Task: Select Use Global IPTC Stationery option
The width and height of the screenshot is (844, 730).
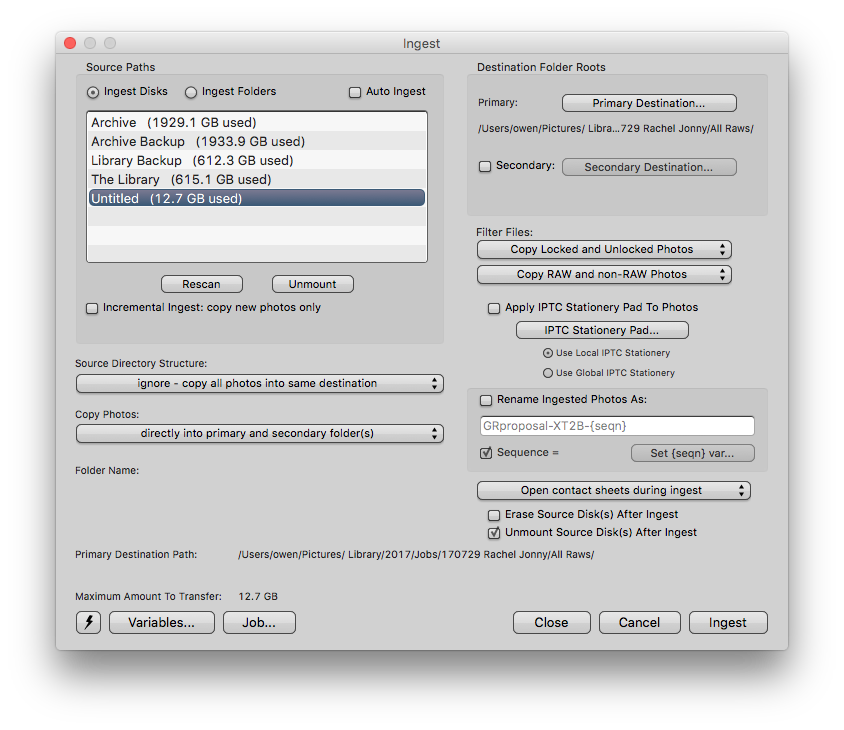Action: point(547,373)
